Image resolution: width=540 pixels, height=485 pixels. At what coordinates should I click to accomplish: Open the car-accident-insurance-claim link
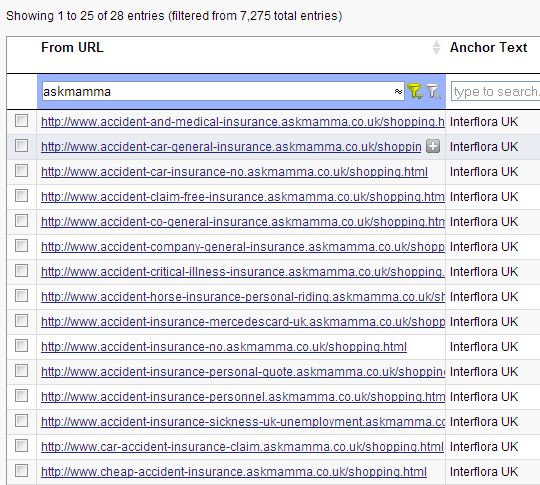(242, 447)
